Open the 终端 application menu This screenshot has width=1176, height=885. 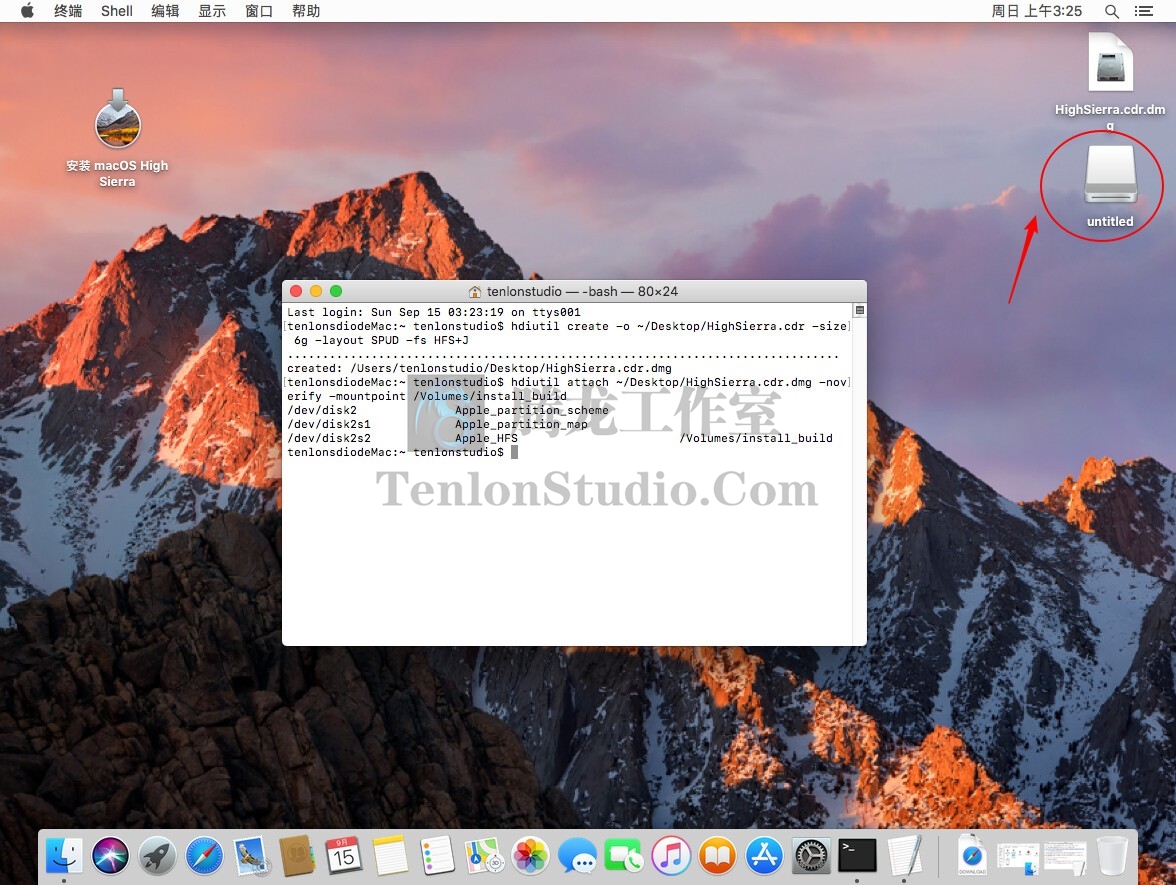(68, 11)
